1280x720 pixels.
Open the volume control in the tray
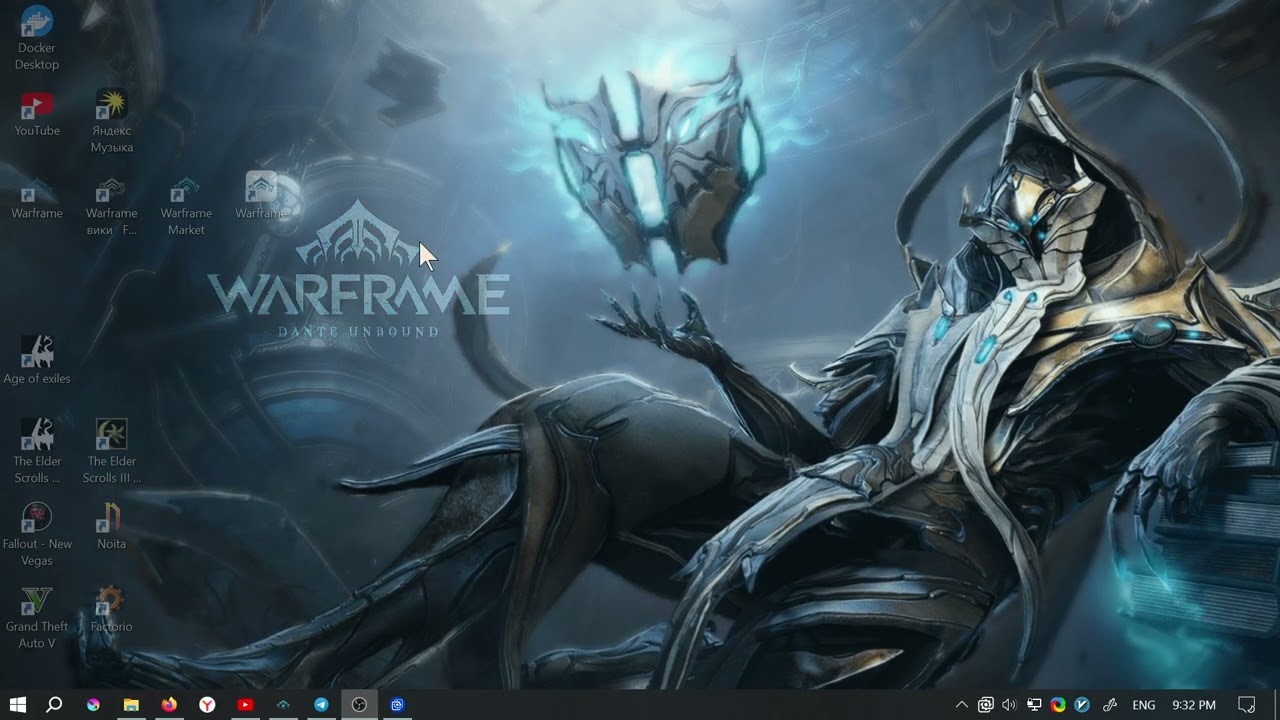[1009, 705]
